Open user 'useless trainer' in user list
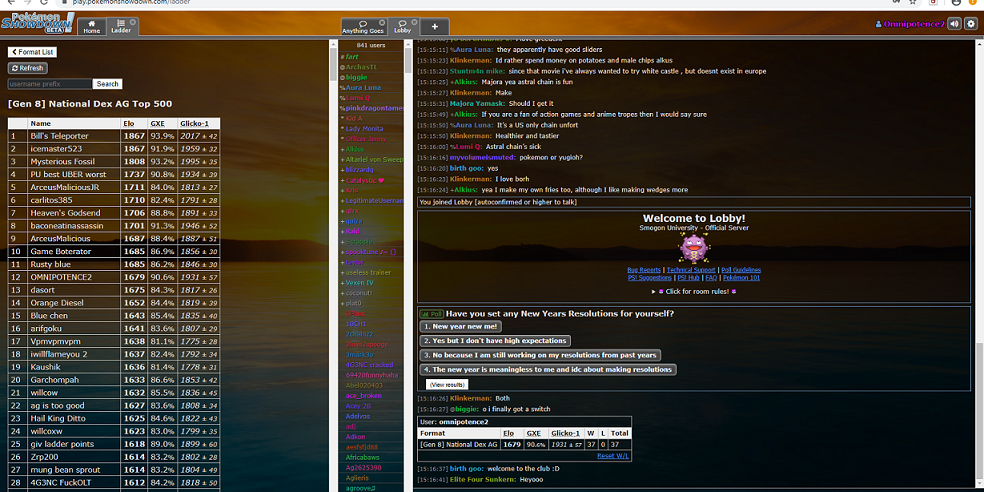 click(x=368, y=272)
